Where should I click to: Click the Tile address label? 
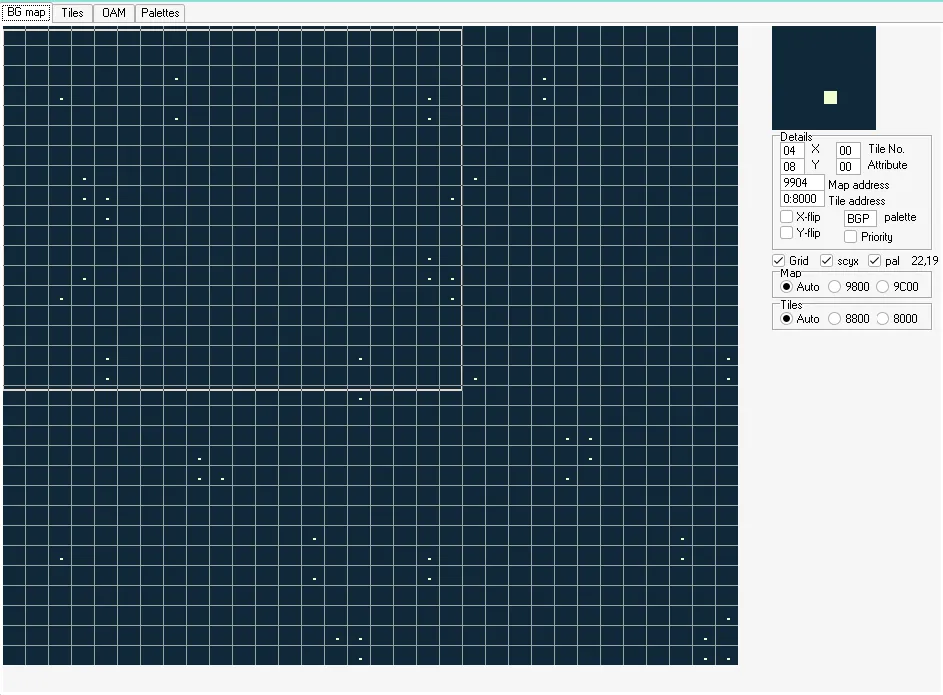point(857,201)
